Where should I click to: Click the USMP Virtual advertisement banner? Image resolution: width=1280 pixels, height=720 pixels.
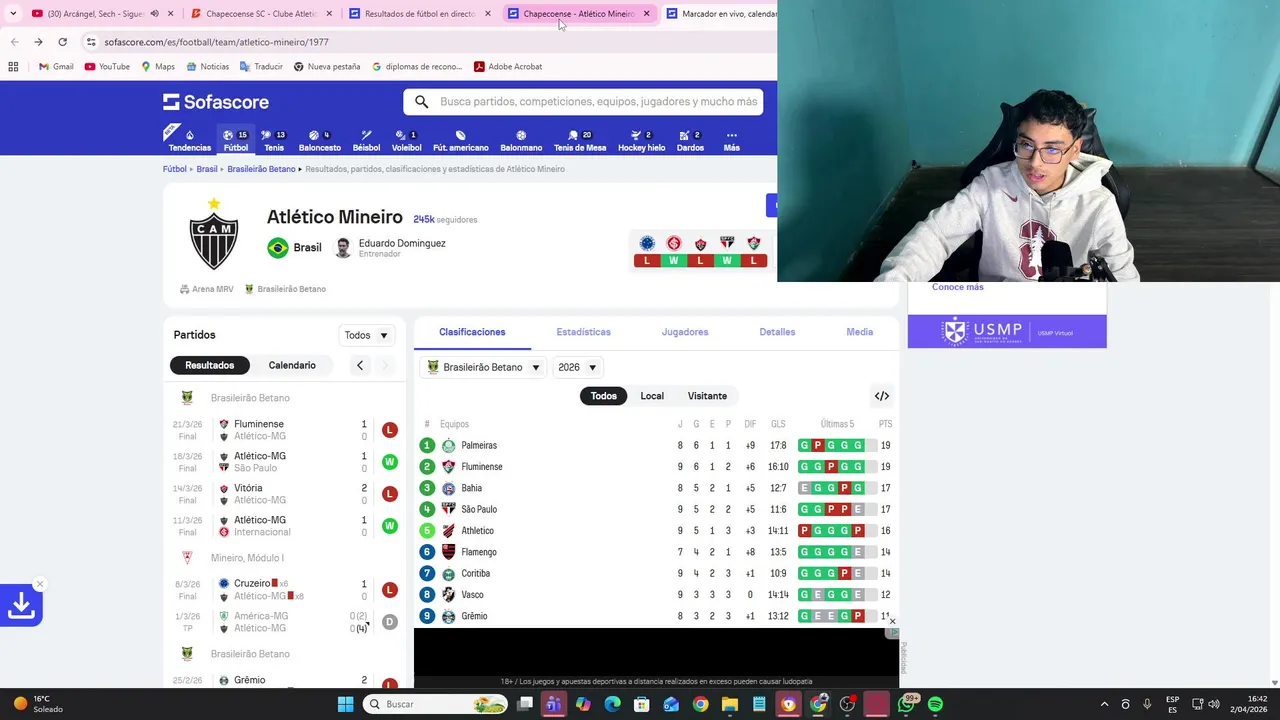coord(1007,331)
